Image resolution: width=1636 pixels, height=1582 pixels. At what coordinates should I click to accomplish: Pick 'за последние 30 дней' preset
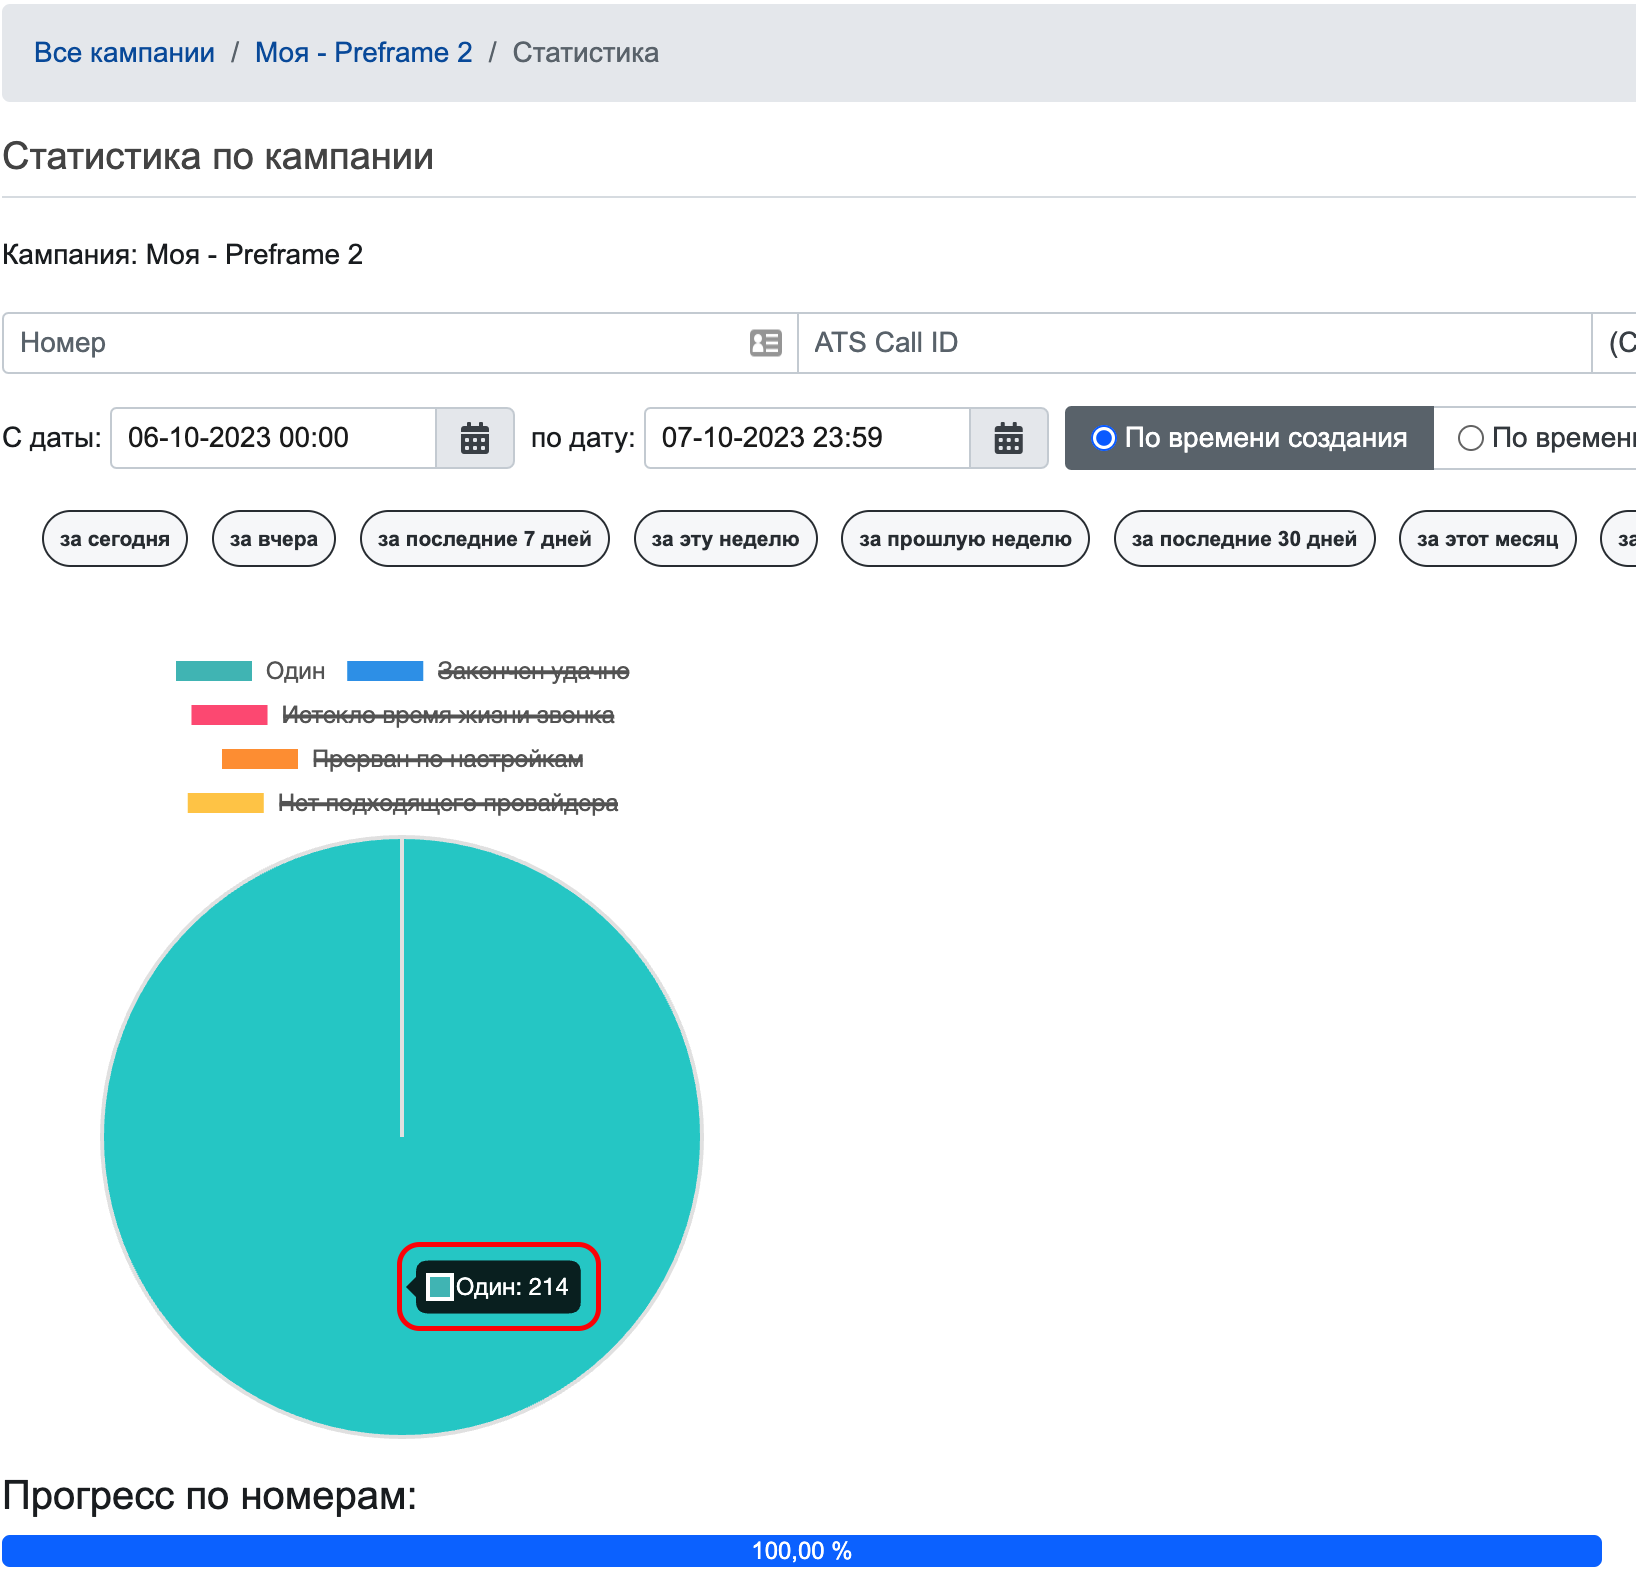pos(1243,539)
